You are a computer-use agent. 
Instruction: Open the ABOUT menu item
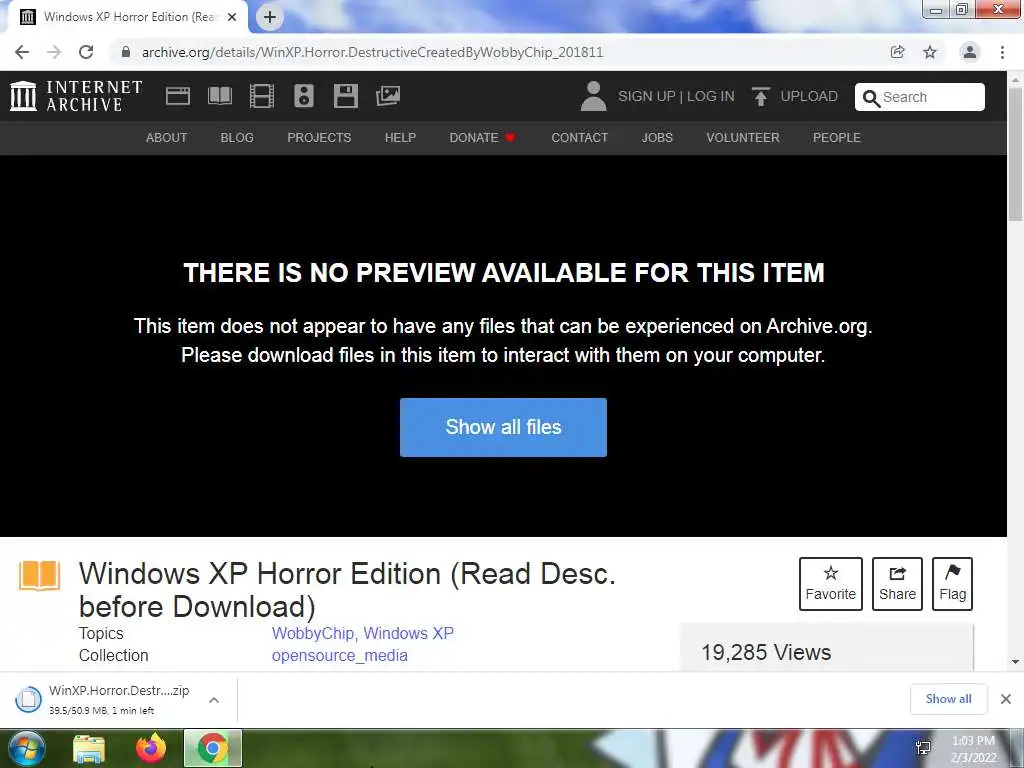point(167,138)
